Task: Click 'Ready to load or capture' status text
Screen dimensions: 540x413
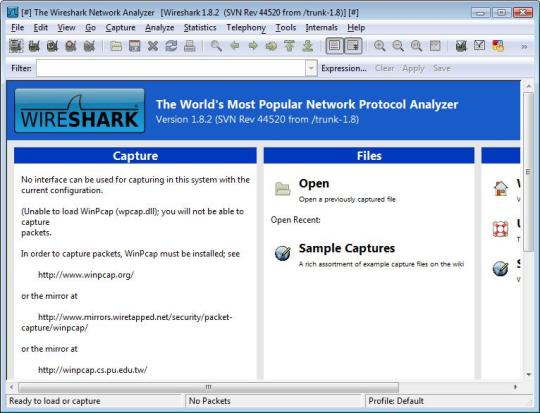Action: point(55,401)
